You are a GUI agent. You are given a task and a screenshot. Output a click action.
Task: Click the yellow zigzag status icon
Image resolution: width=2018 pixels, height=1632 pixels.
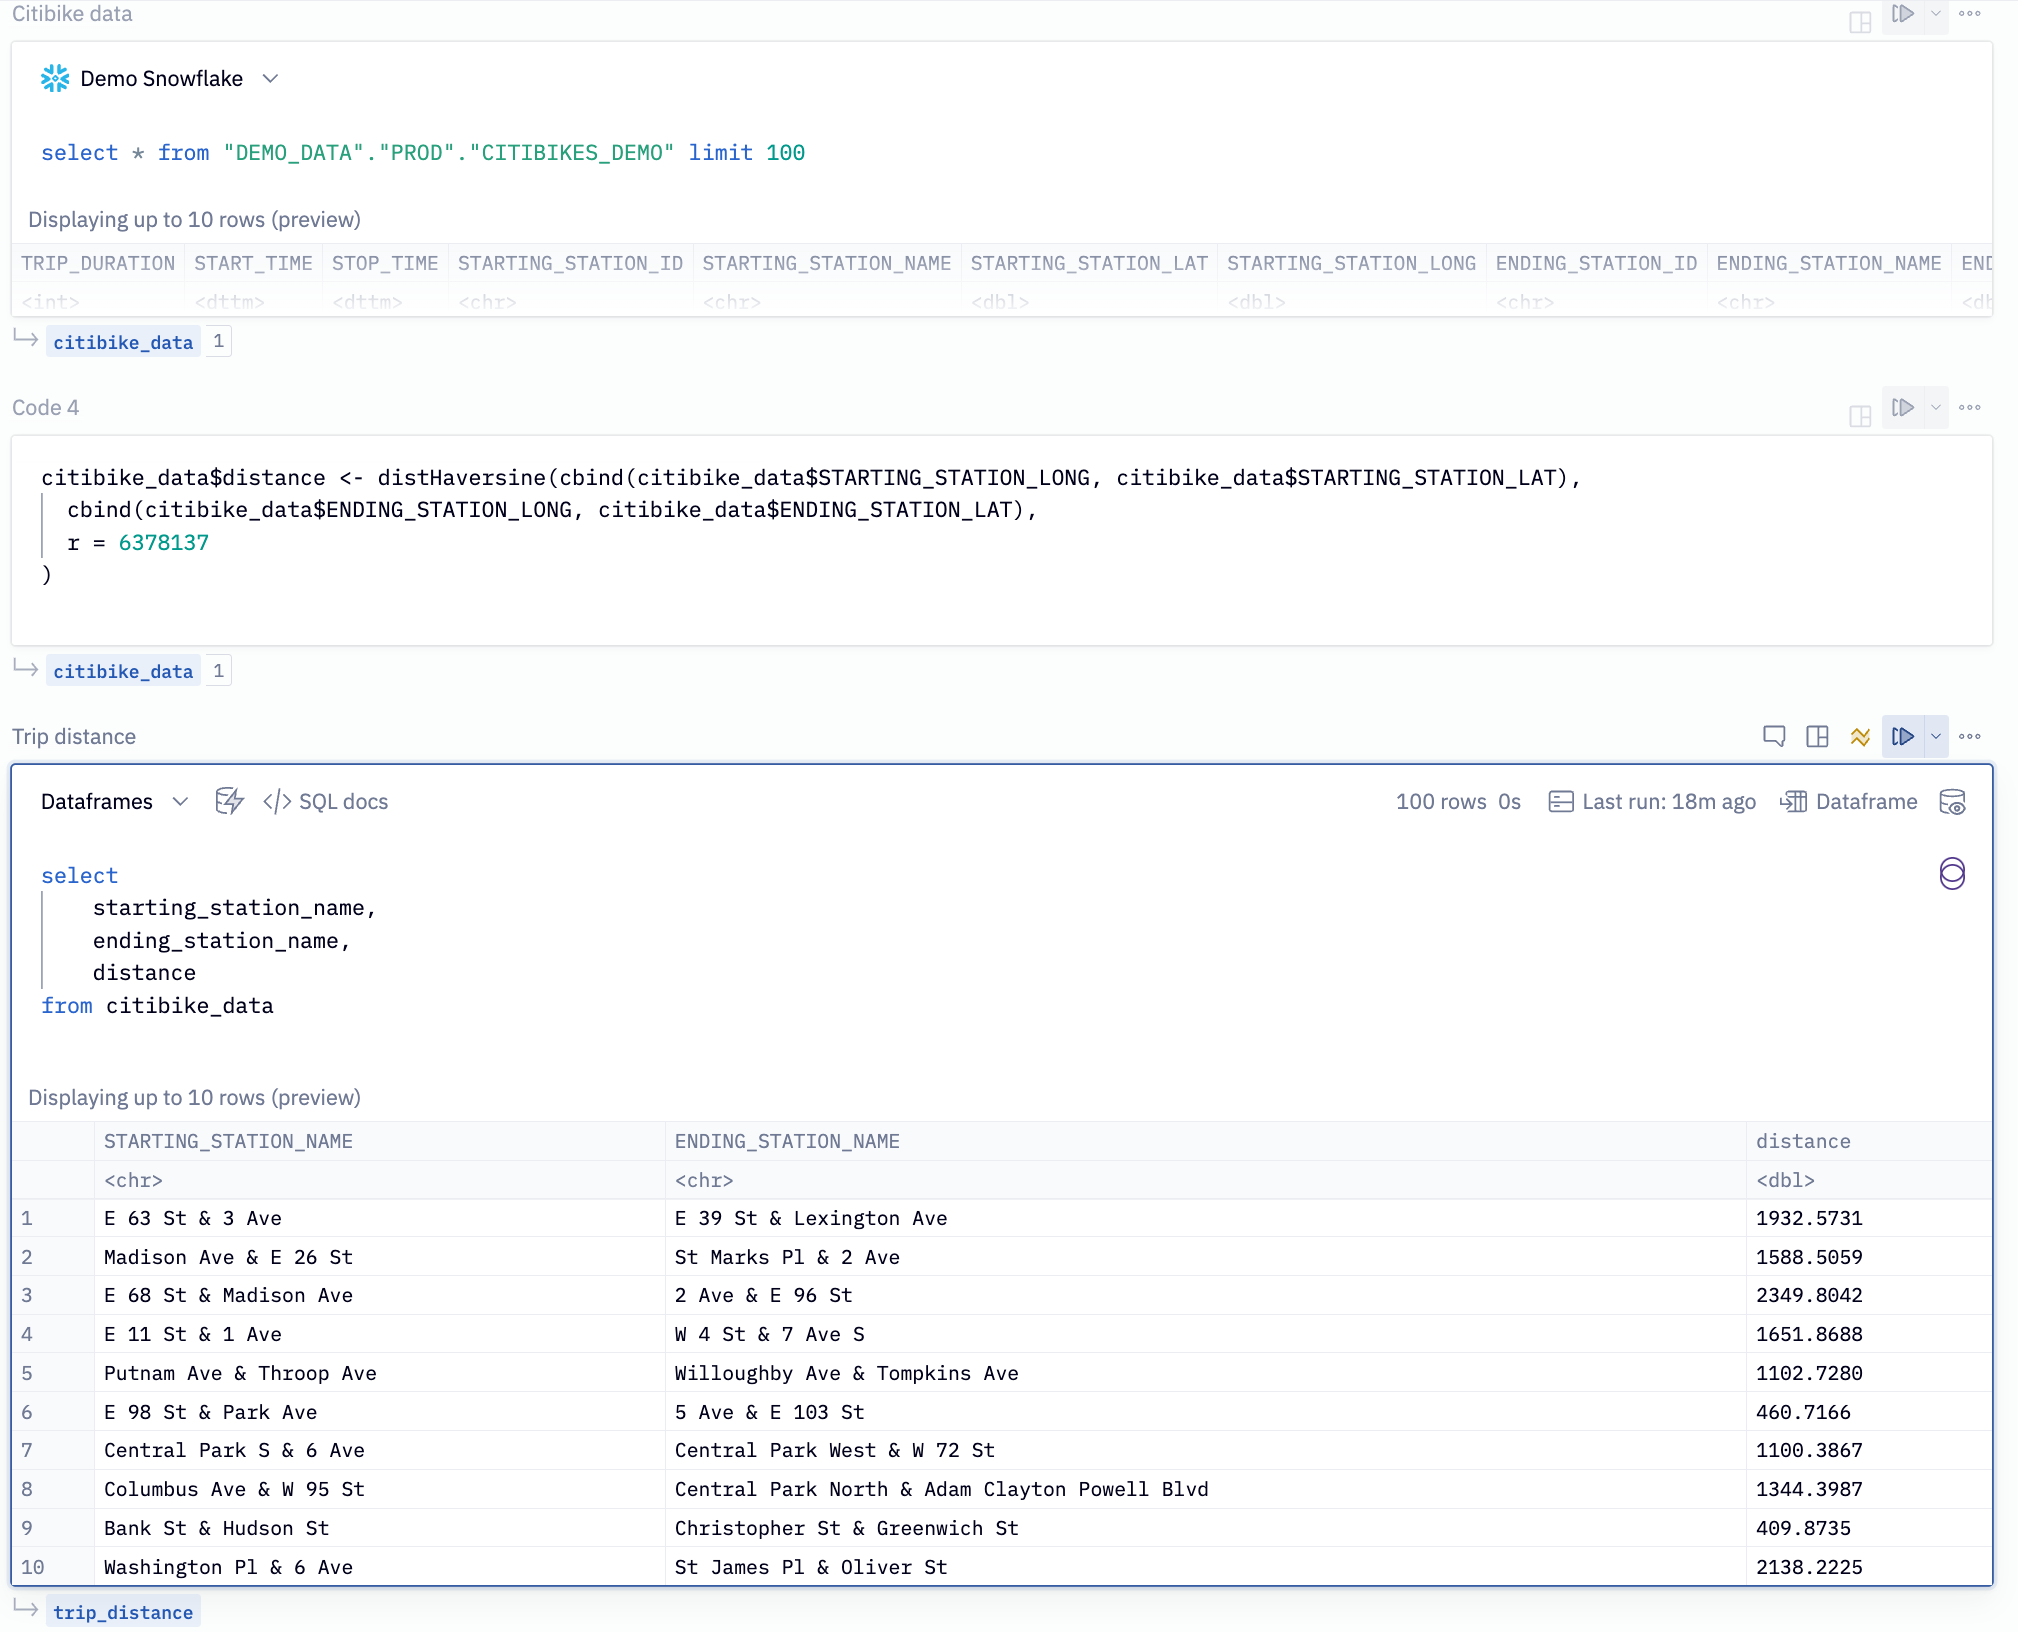(1860, 737)
